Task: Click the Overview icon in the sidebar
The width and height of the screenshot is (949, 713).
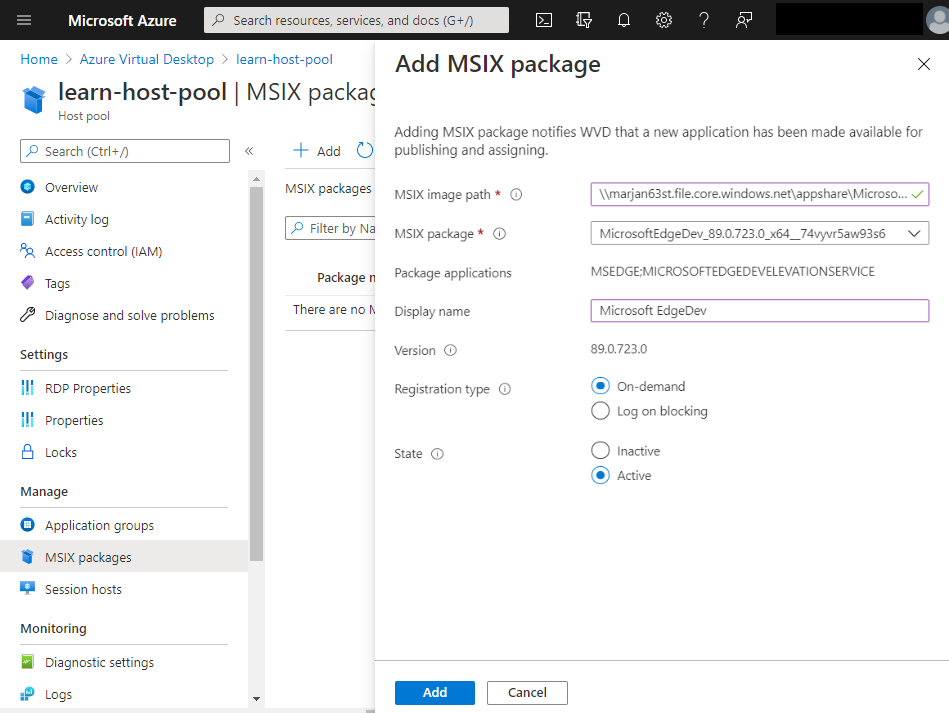Action: tap(27, 186)
